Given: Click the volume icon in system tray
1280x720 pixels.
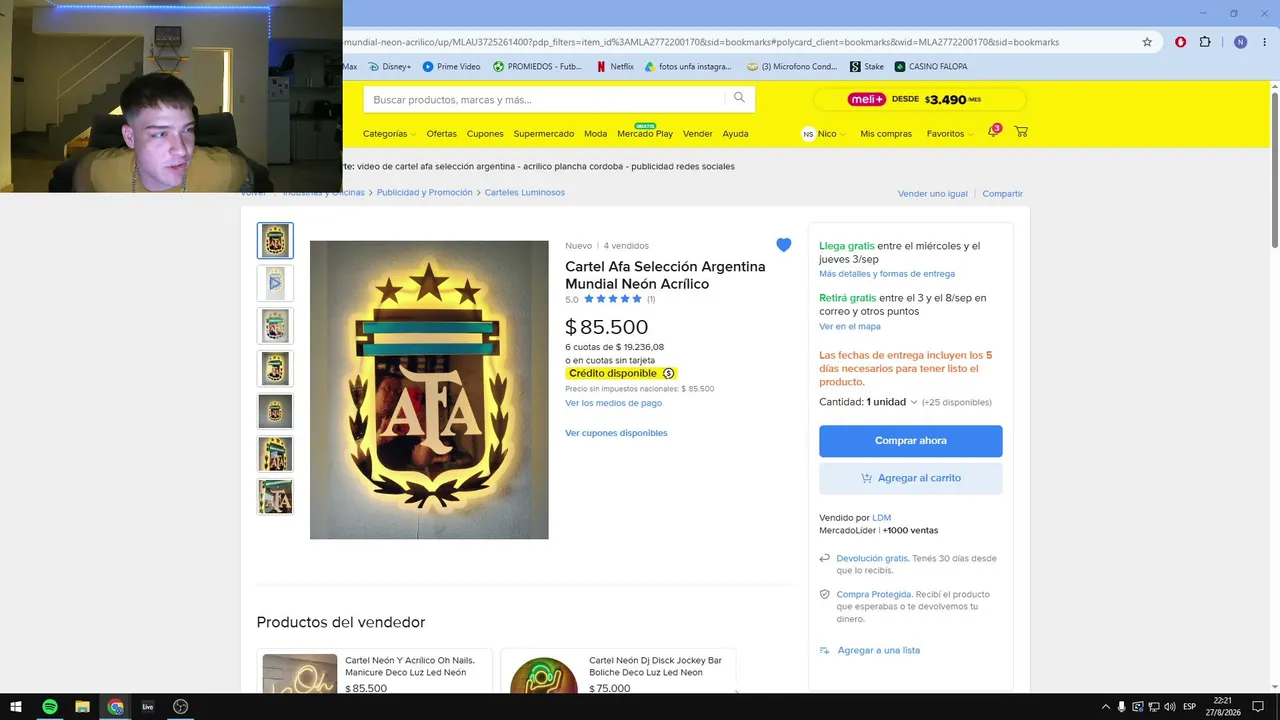Looking at the screenshot, I should 1170,707.
